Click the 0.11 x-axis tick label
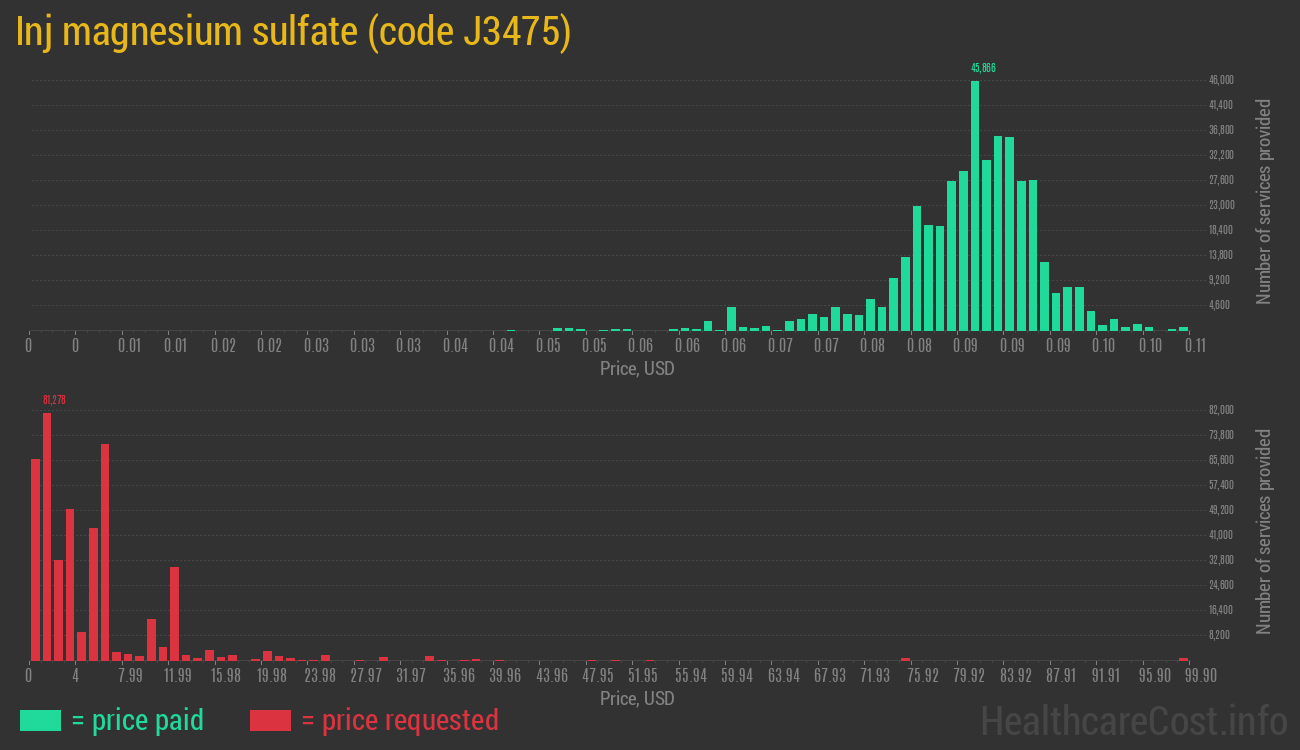This screenshot has width=1300, height=750. point(1194,346)
